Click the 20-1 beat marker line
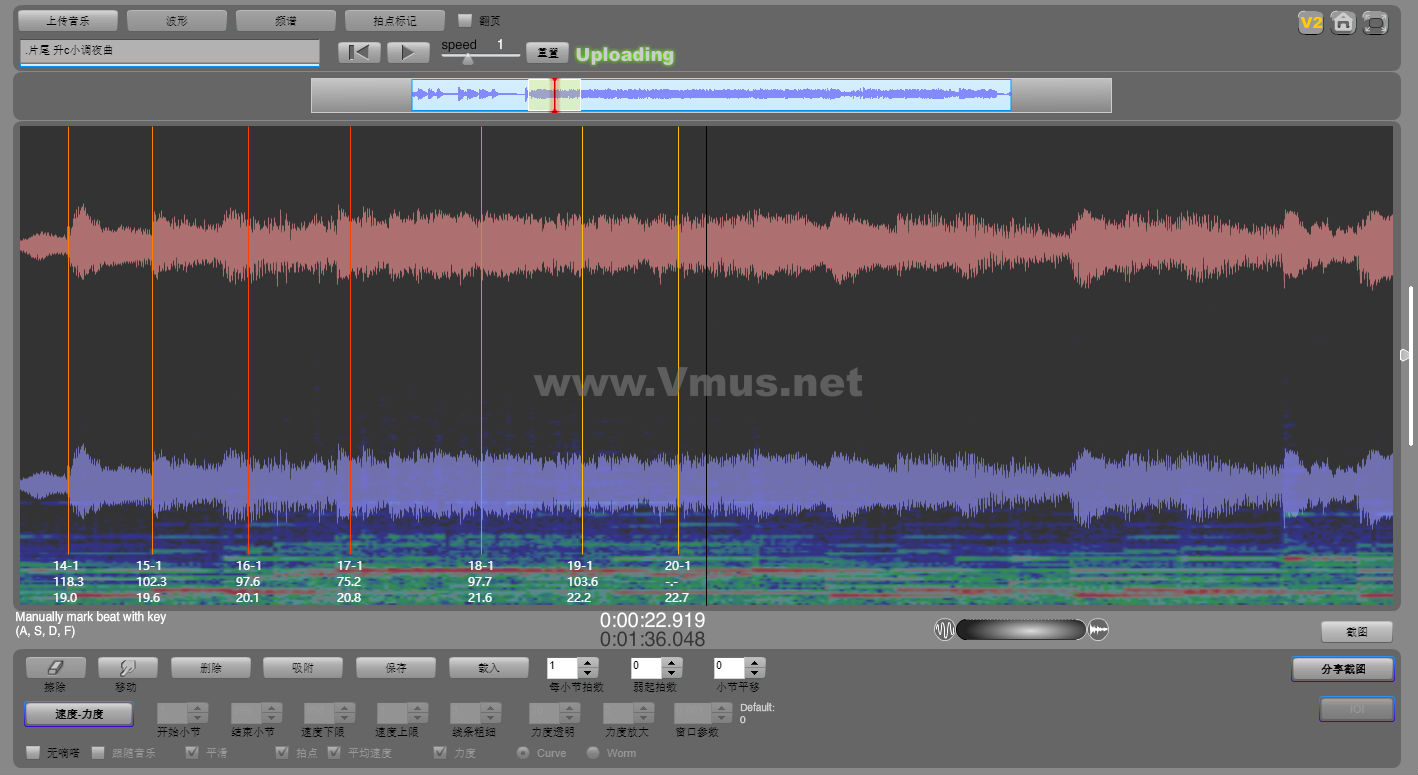The height and width of the screenshot is (775, 1418). tap(678, 340)
